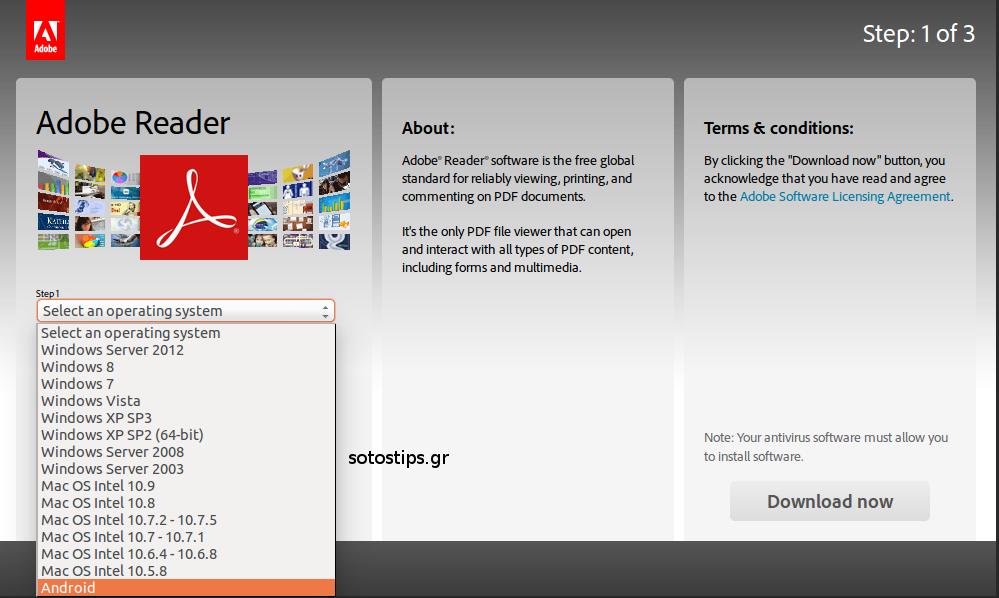Image resolution: width=999 pixels, height=598 pixels.
Task: Click the dropdown stepper arrows beside the selector
Action: (x=327, y=311)
